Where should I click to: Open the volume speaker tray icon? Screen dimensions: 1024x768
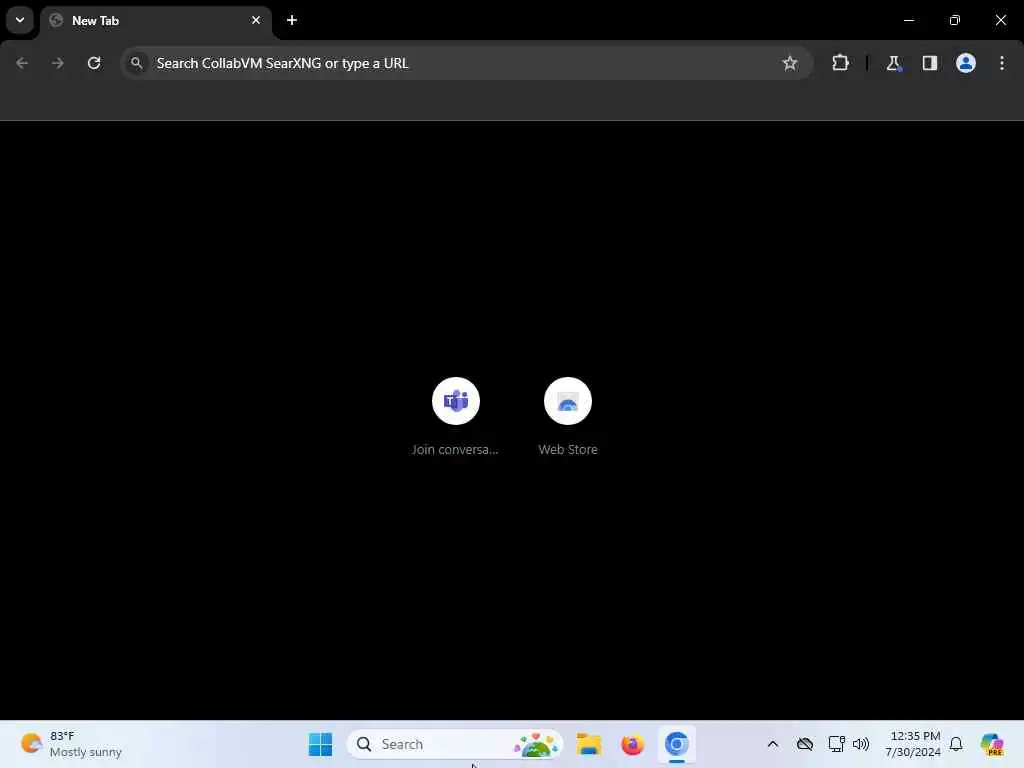861,744
